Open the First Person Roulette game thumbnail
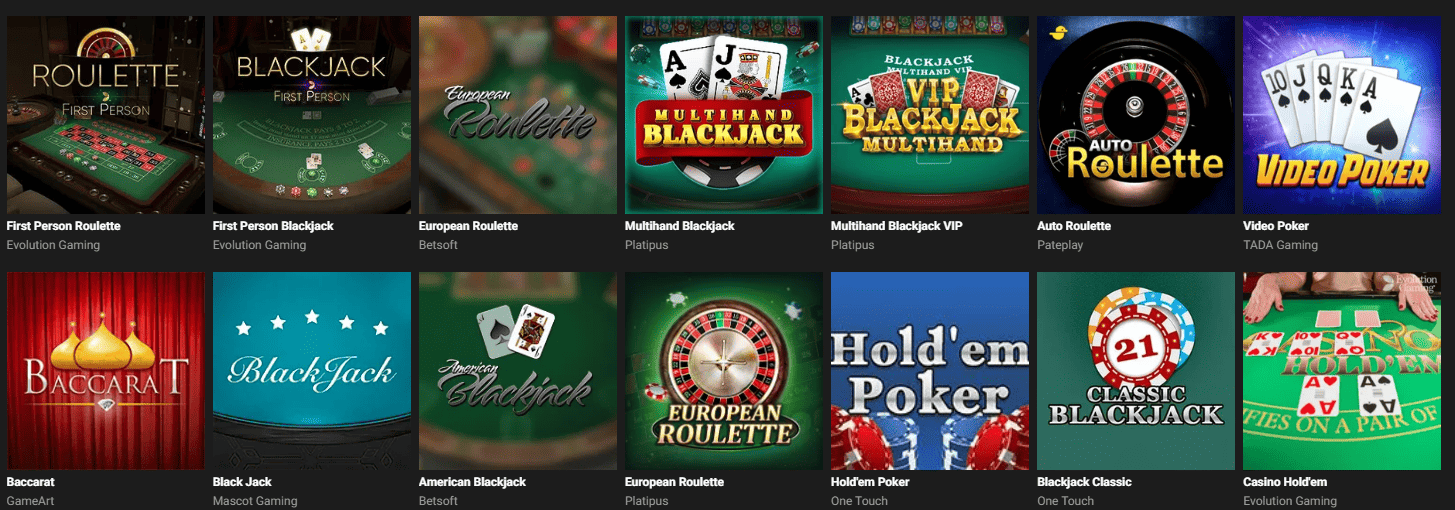Screen dimensions: 1455x510 tap(106, 115)
